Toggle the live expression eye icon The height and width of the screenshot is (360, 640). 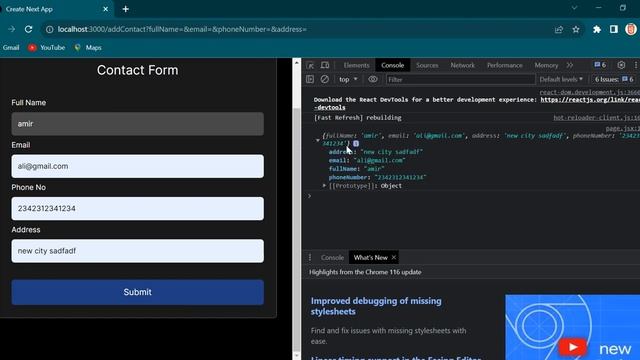click(373, 79)
